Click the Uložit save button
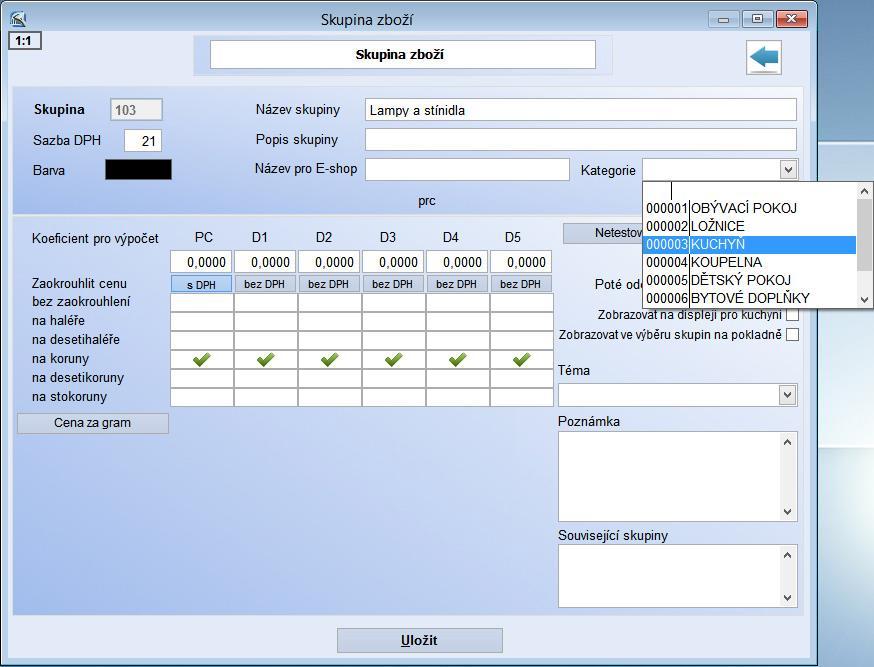874x667 pixels. [420, 640]
